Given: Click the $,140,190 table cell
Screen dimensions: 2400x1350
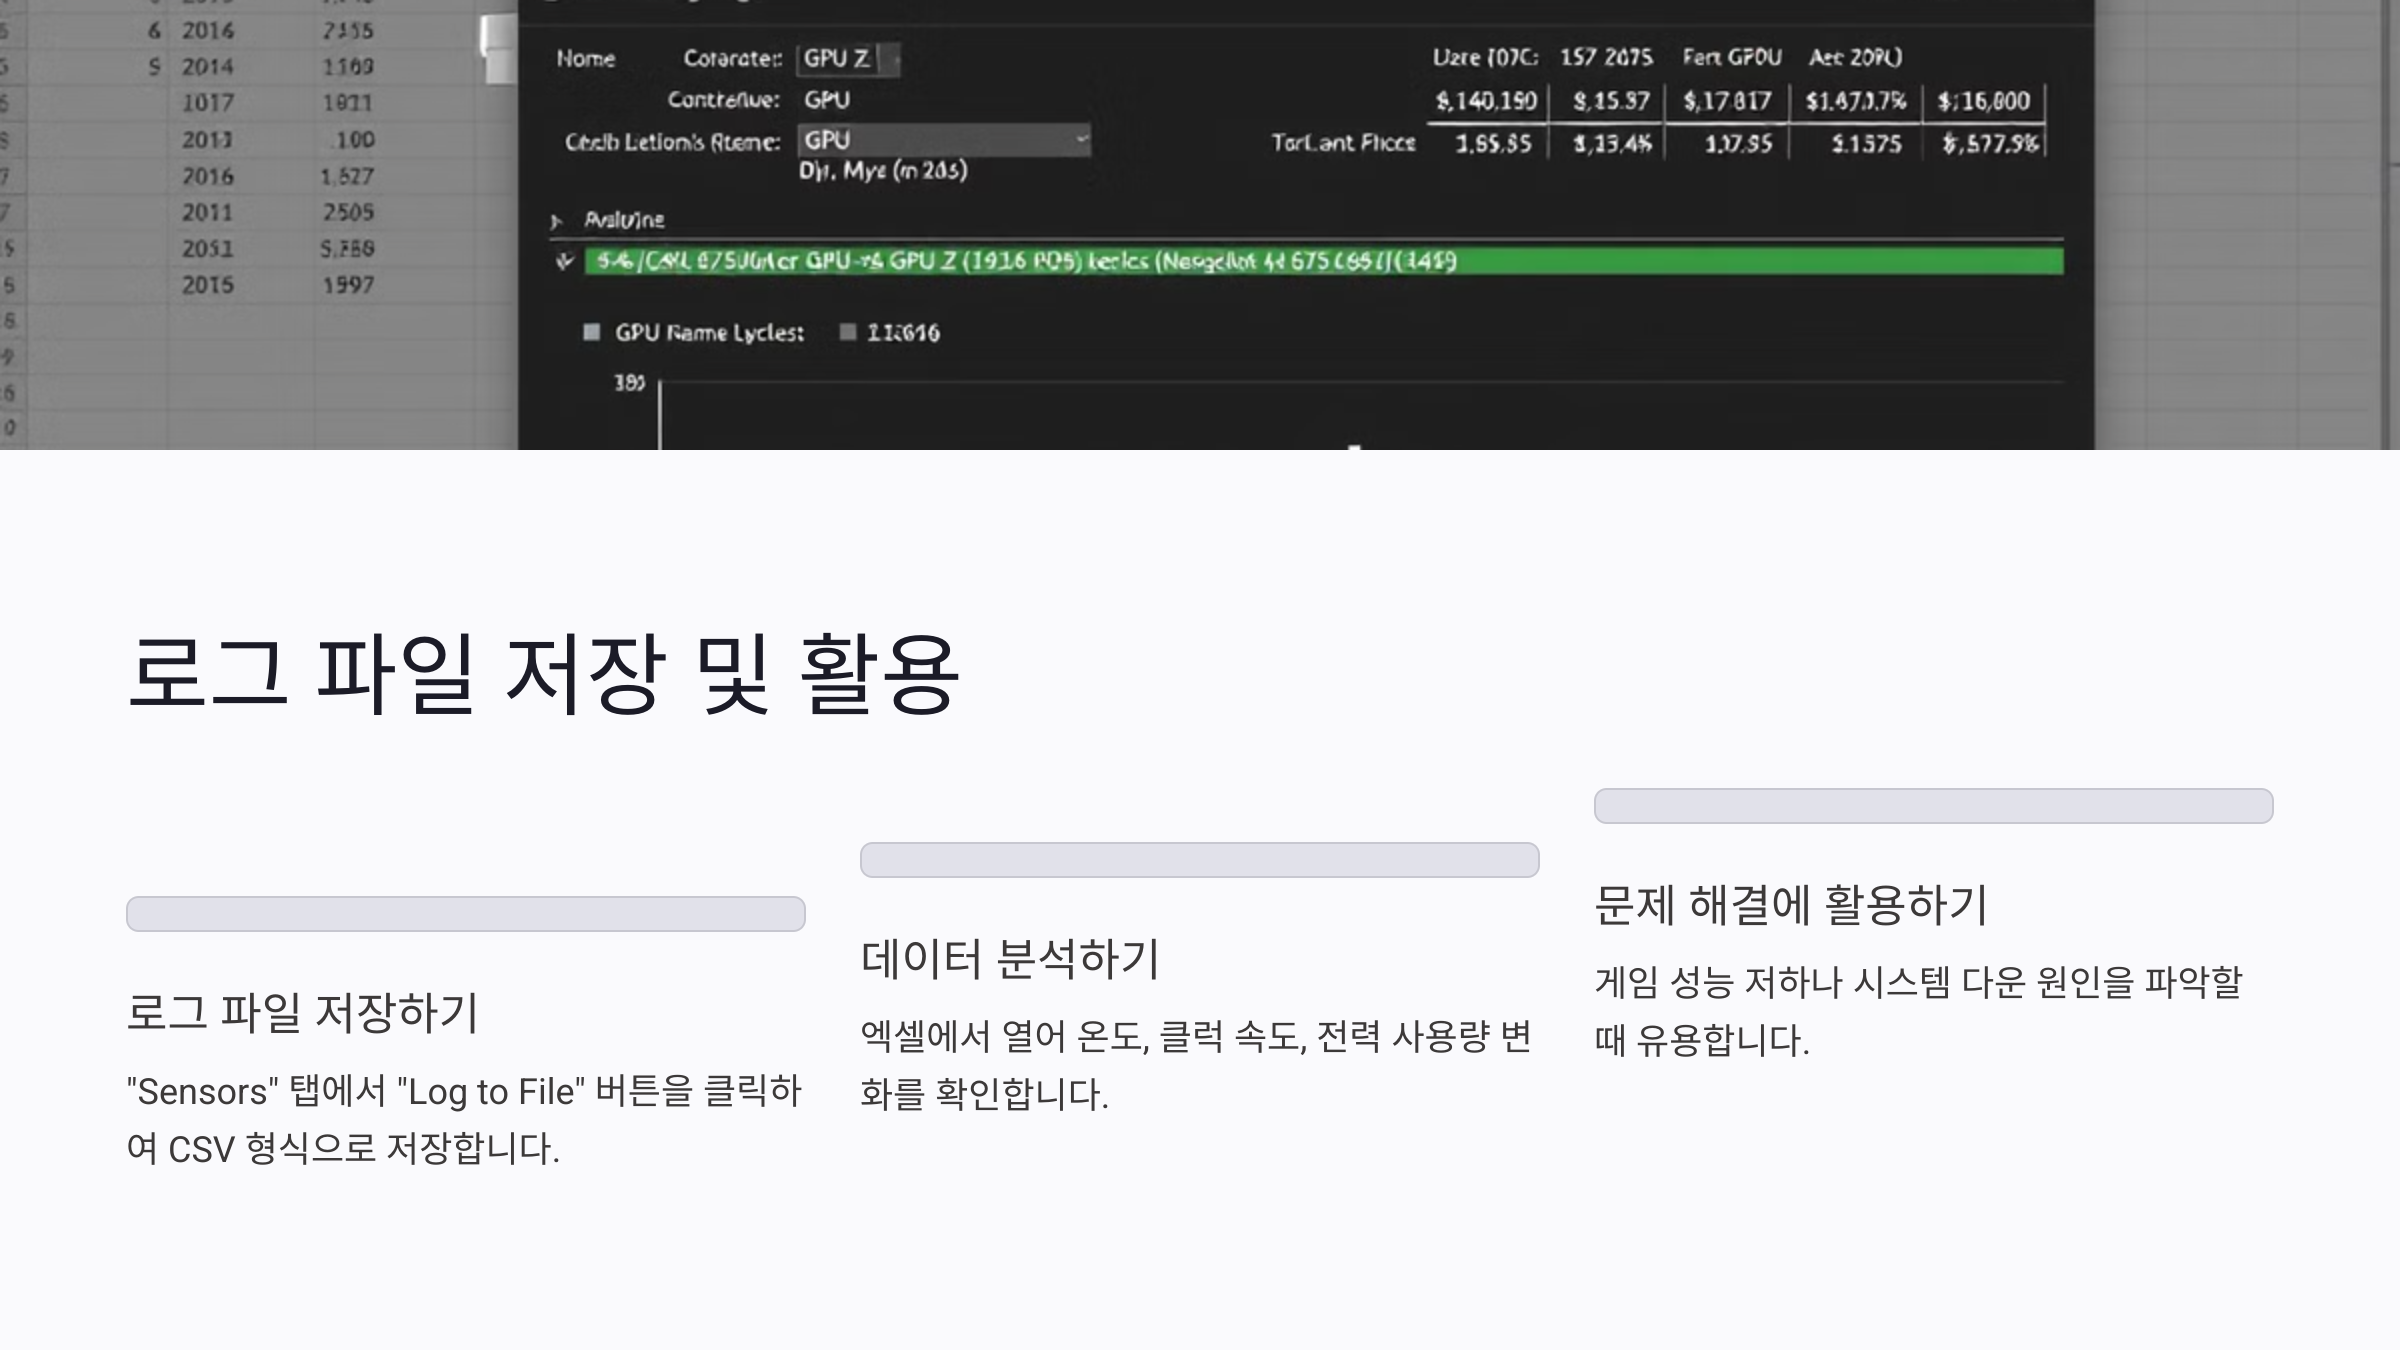Looking at the screenshot, I should (1486, 101).
